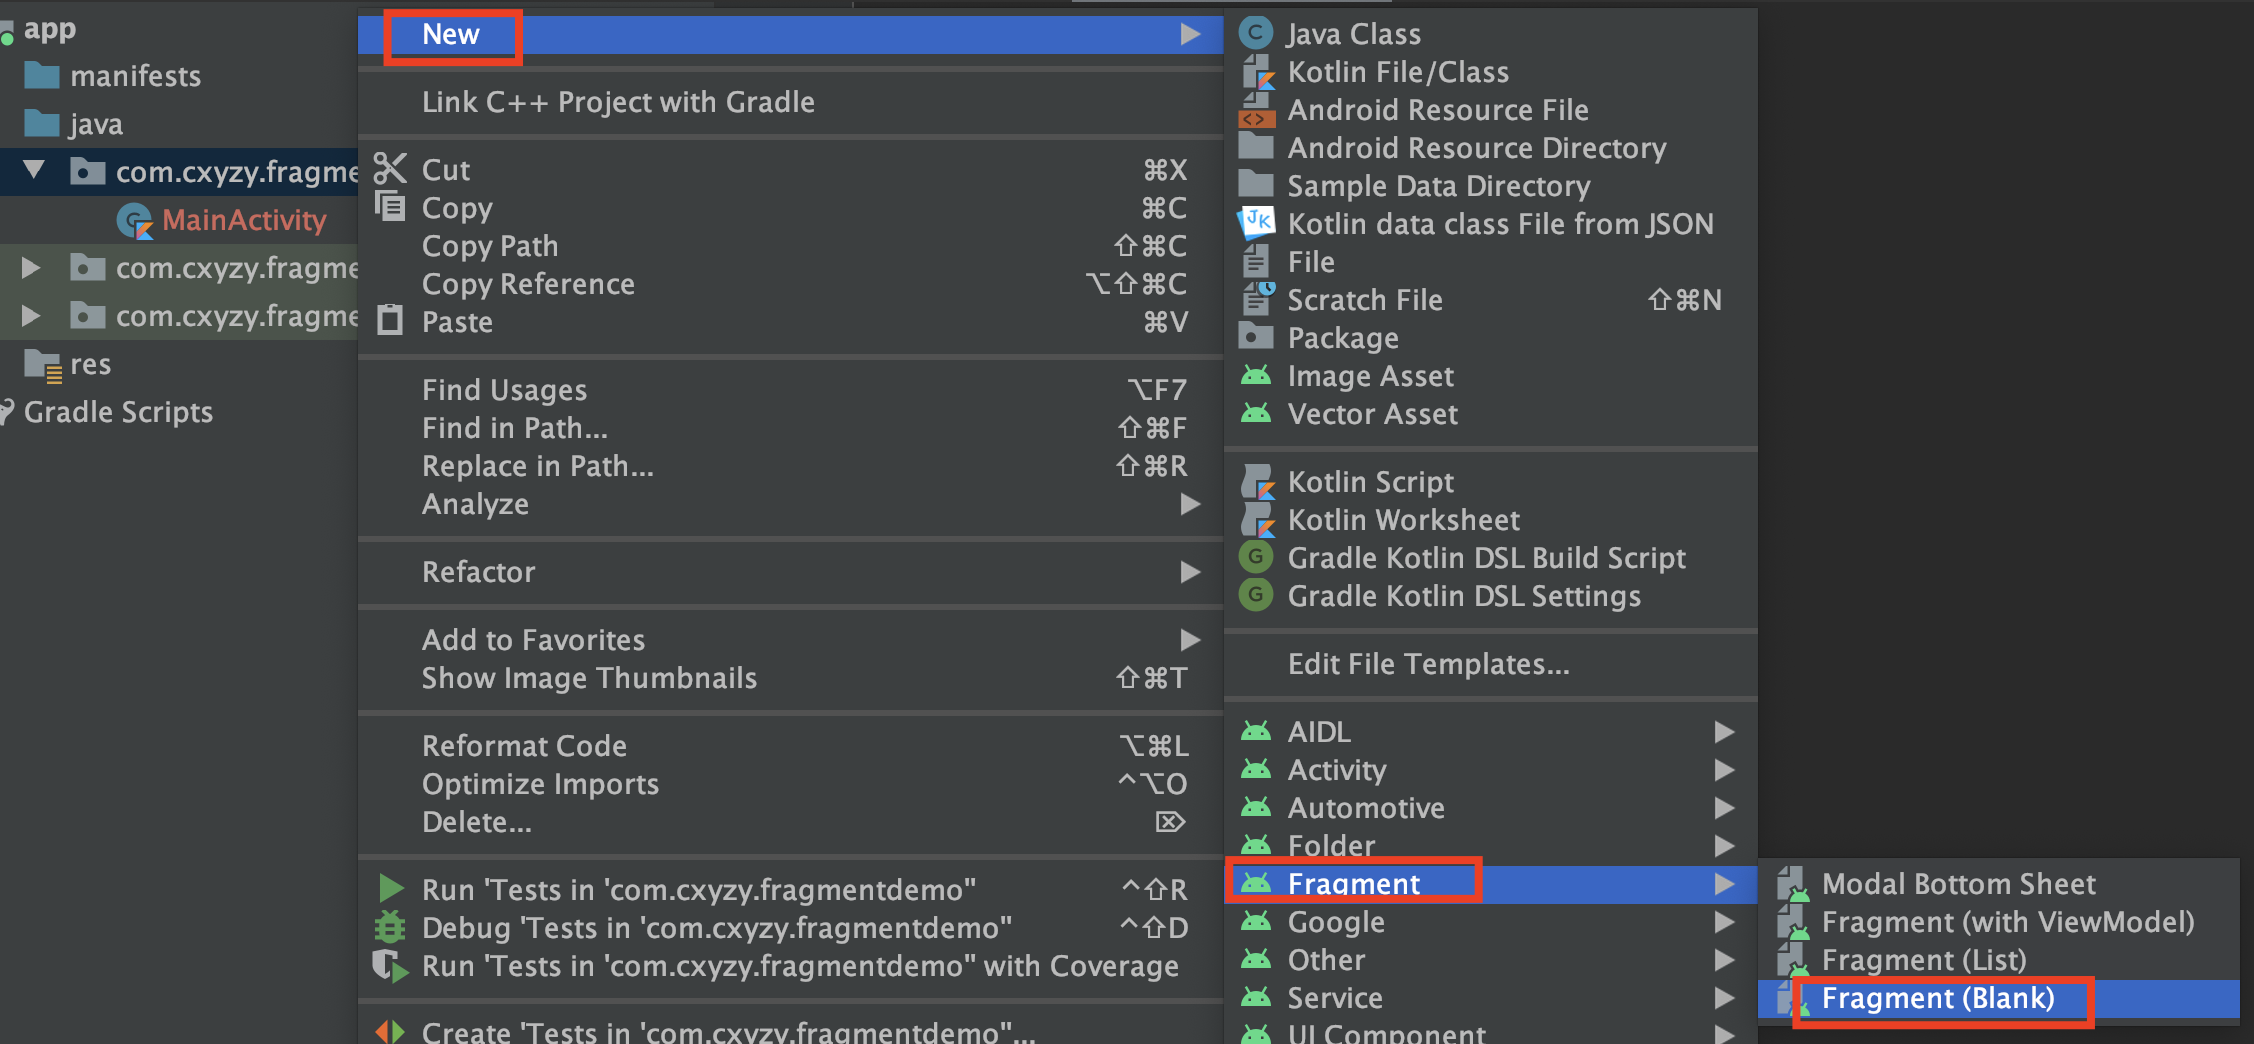Click the Sample Data Directory folder icon
This screenshot has height=1044, width=2254.
(1256, 185)
